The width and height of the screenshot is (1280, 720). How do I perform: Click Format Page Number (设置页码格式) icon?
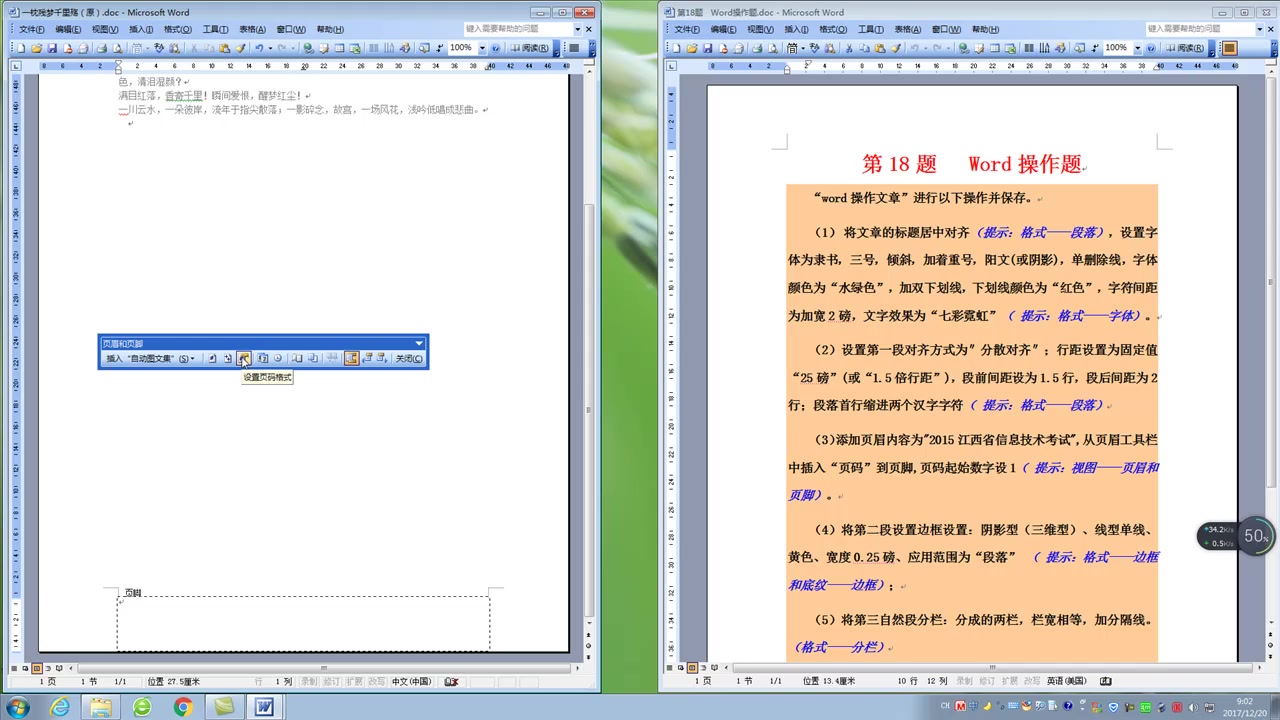[244, 358]
